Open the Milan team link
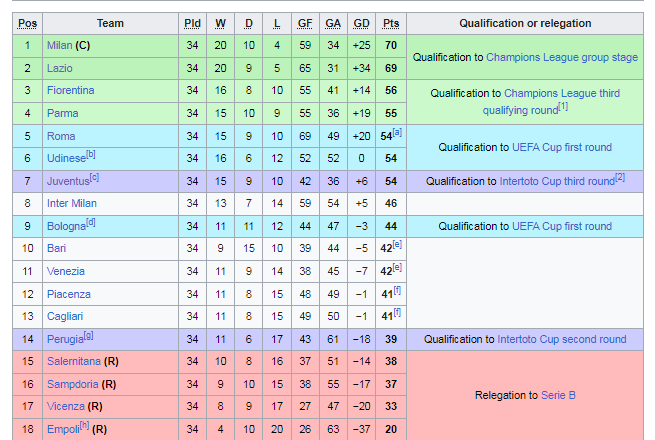Image resolution: width=655 pixels, height=440 pixels. [x=59, y=45]
